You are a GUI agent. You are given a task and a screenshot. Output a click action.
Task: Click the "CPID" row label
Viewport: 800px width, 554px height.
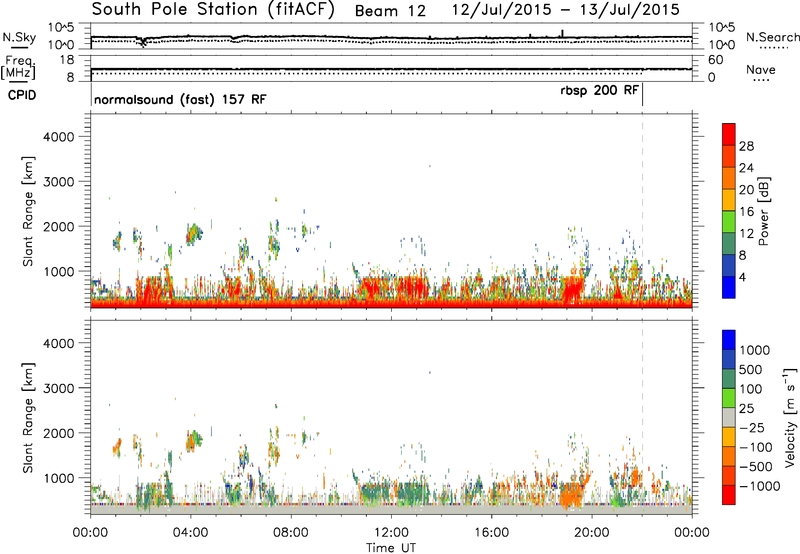pos(22,95)
